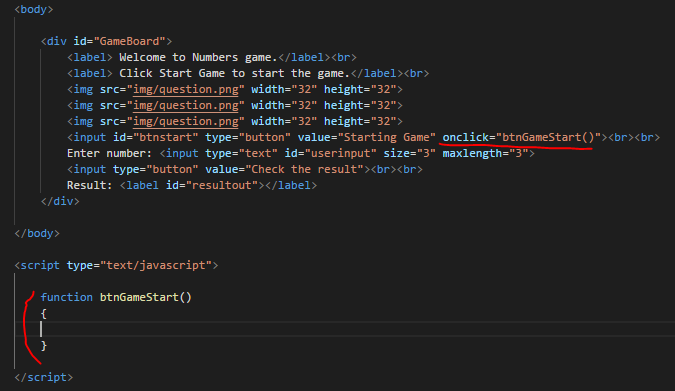Click the size="3" attribute
The width and height of the screenshot is (675, 391).
tap(409, 153)
